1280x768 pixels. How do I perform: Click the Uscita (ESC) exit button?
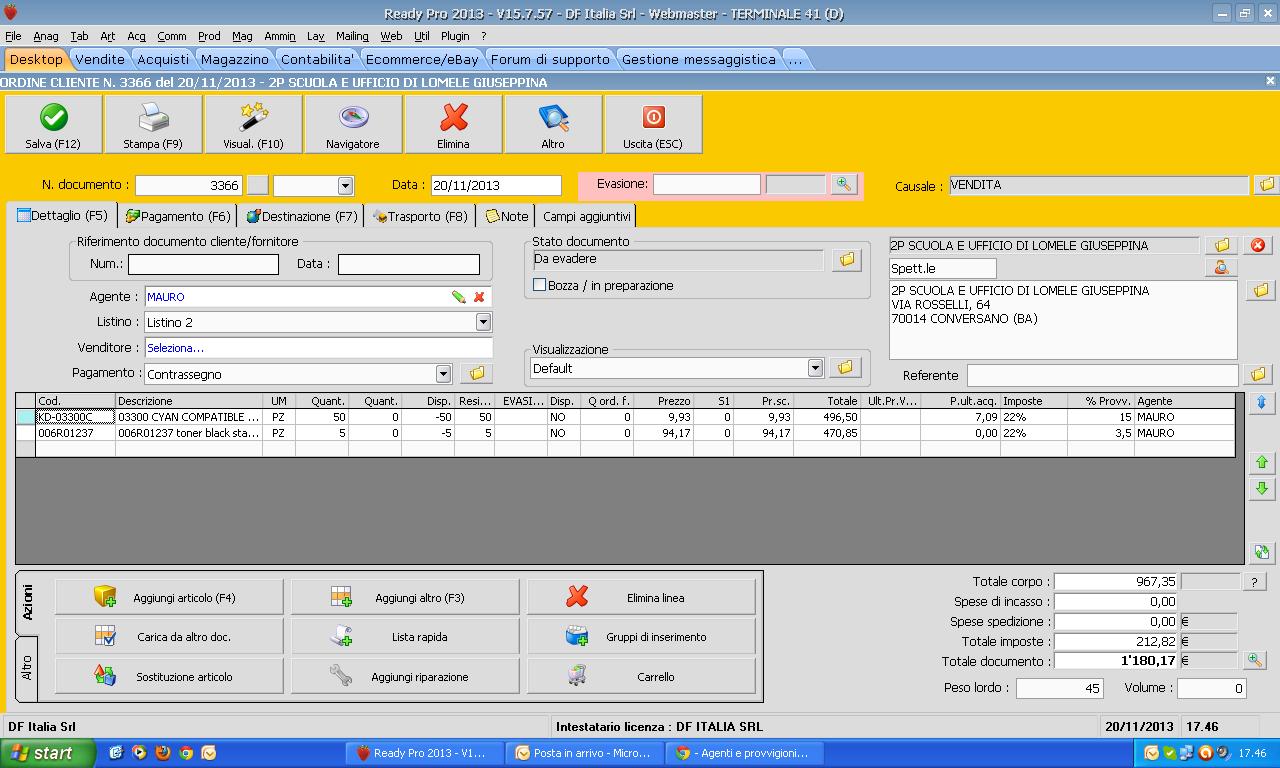653,124
